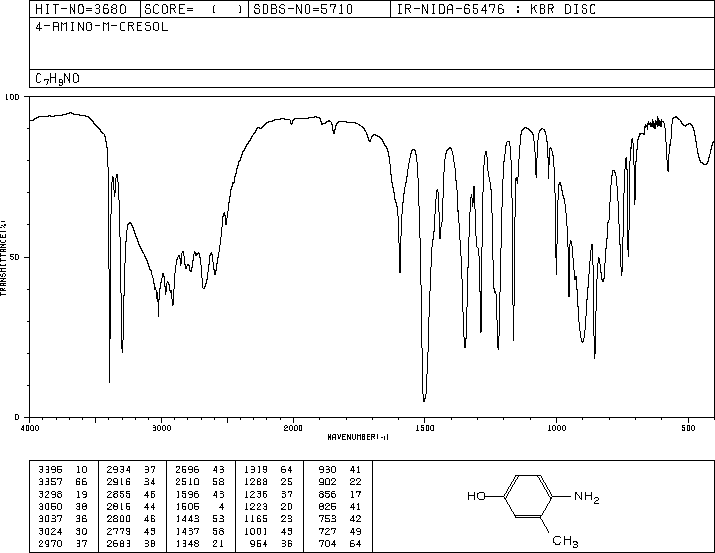Select the 1288 peak table value
Screen dimensions: 715x553
pyautogui.click(x=256, y=481)
